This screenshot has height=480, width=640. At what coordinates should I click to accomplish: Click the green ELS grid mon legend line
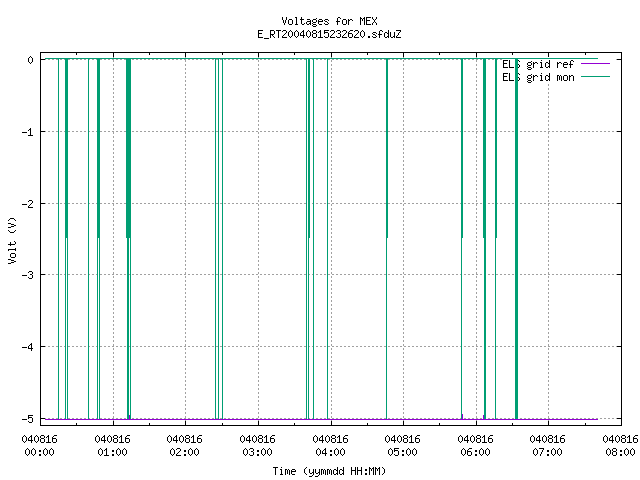[596, 77]
